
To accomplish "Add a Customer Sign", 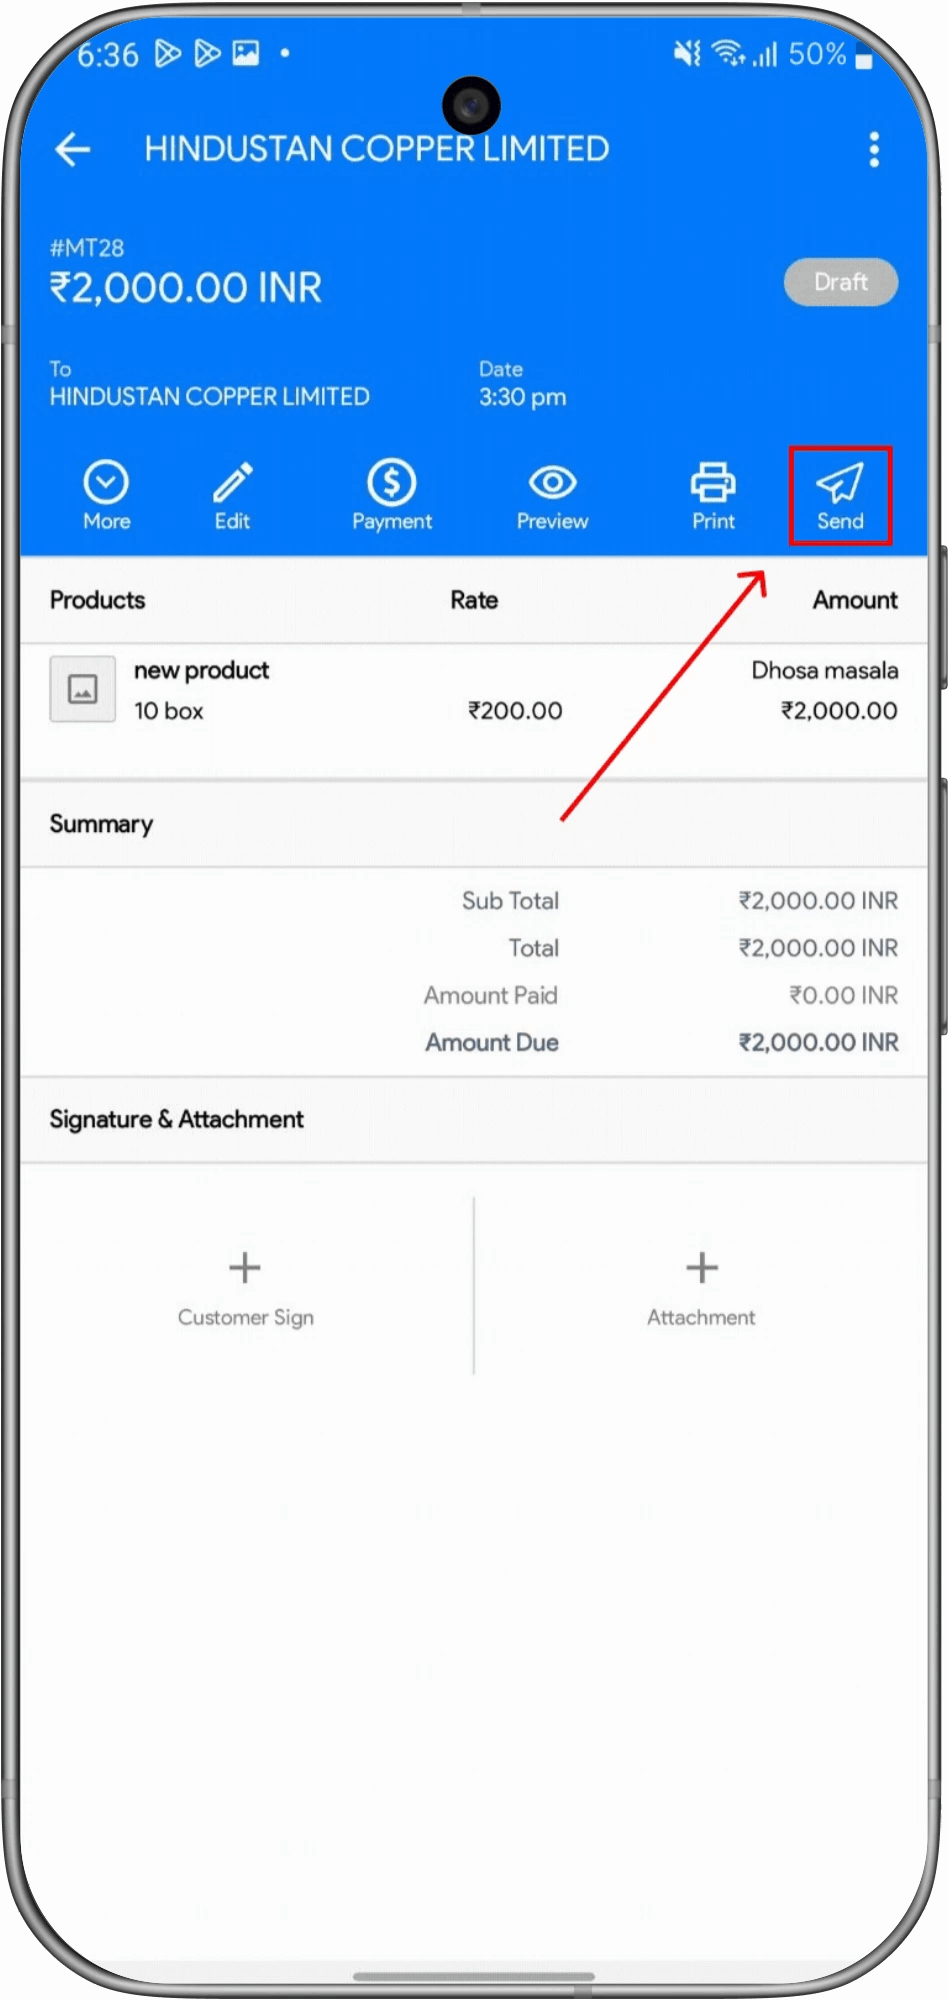I will (x=245, y=1288).
